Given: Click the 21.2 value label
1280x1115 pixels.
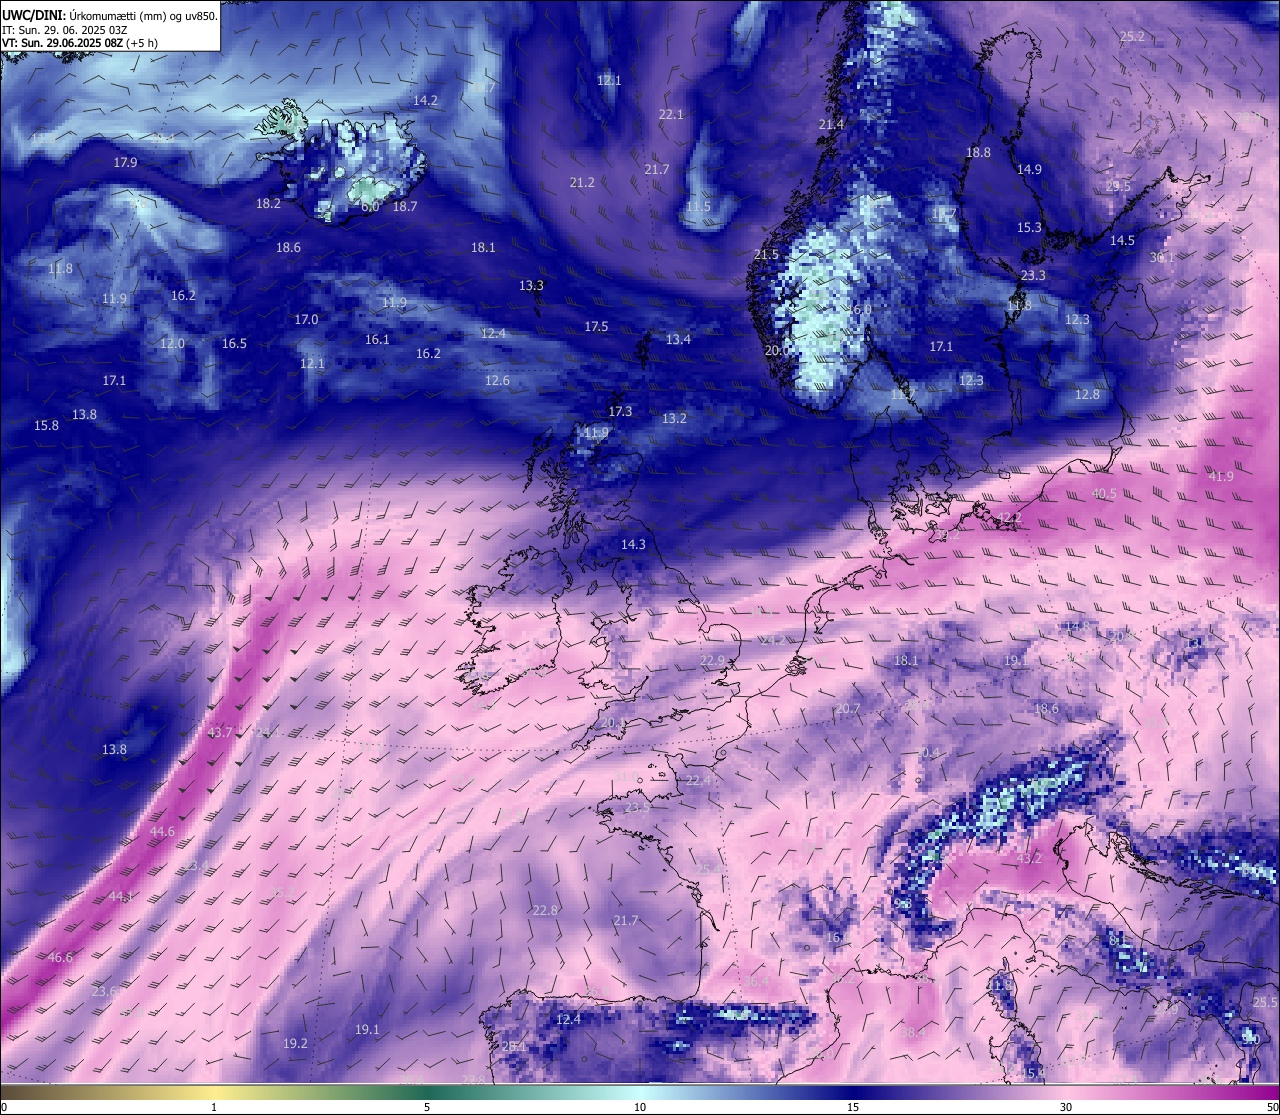Looking at the screenshot, I should (582, 183).
